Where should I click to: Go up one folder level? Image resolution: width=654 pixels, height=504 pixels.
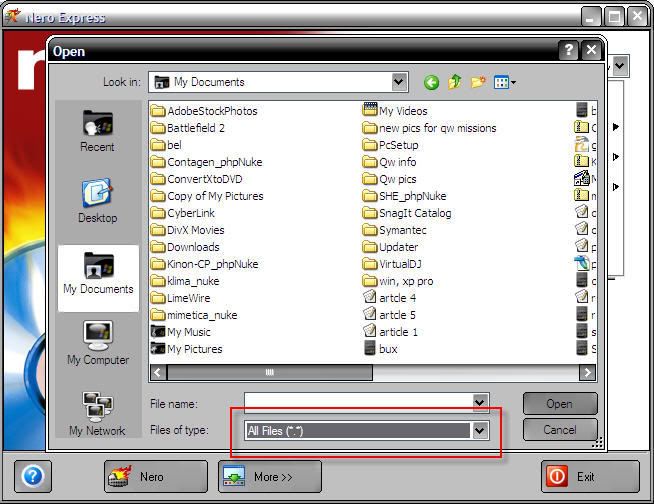point(455,82)
